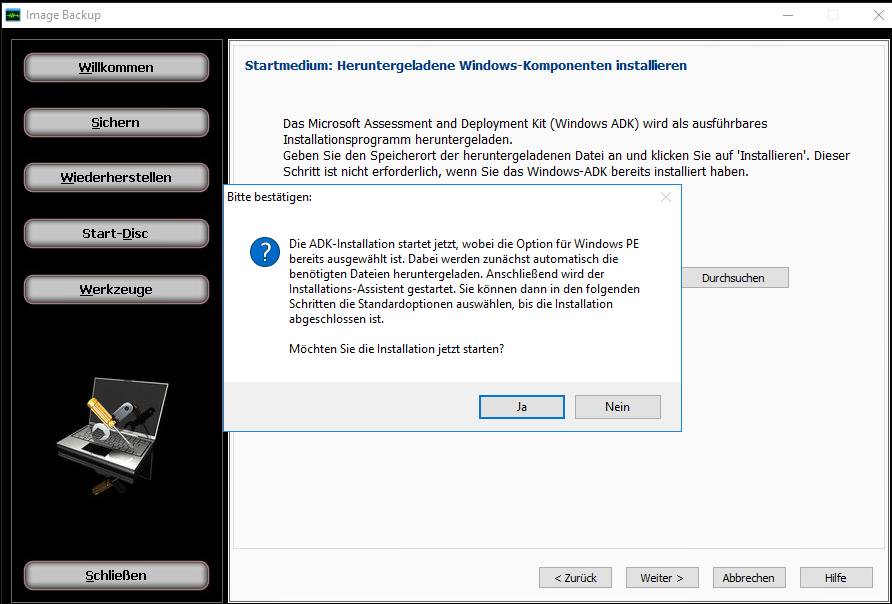Close the Image Backup window
892x604 pixels.
(x=878, y=15)
